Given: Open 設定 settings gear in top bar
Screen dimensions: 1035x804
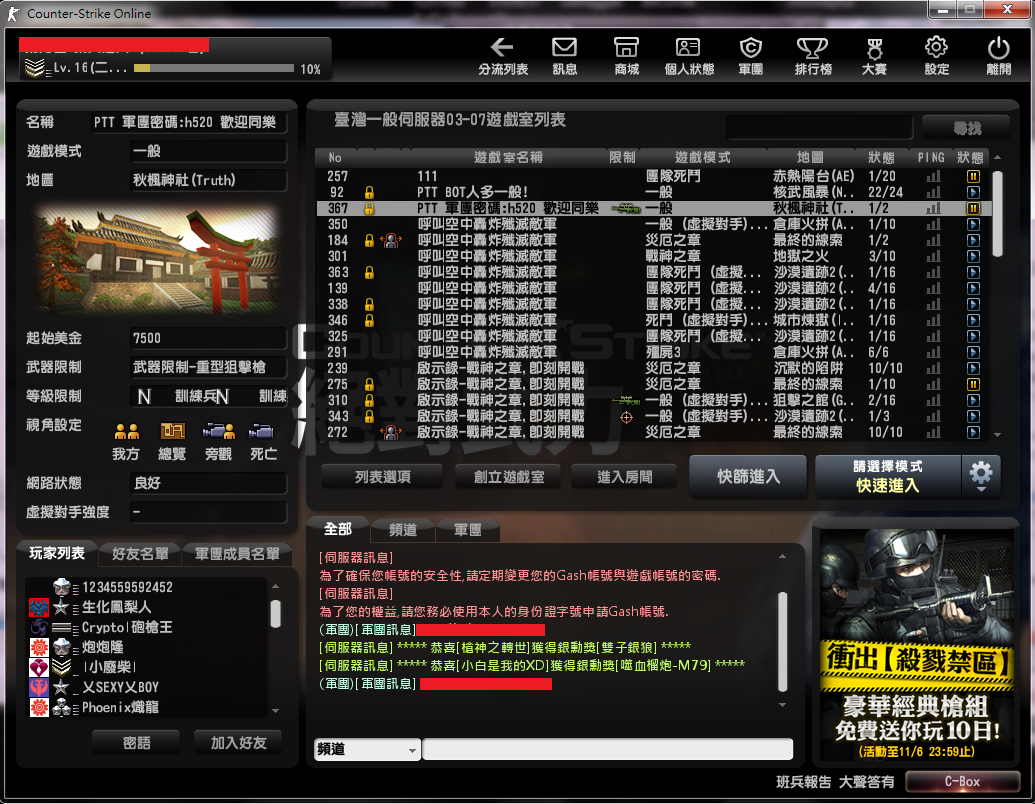Looking at the screenshot, I should (x=936, y=55).
